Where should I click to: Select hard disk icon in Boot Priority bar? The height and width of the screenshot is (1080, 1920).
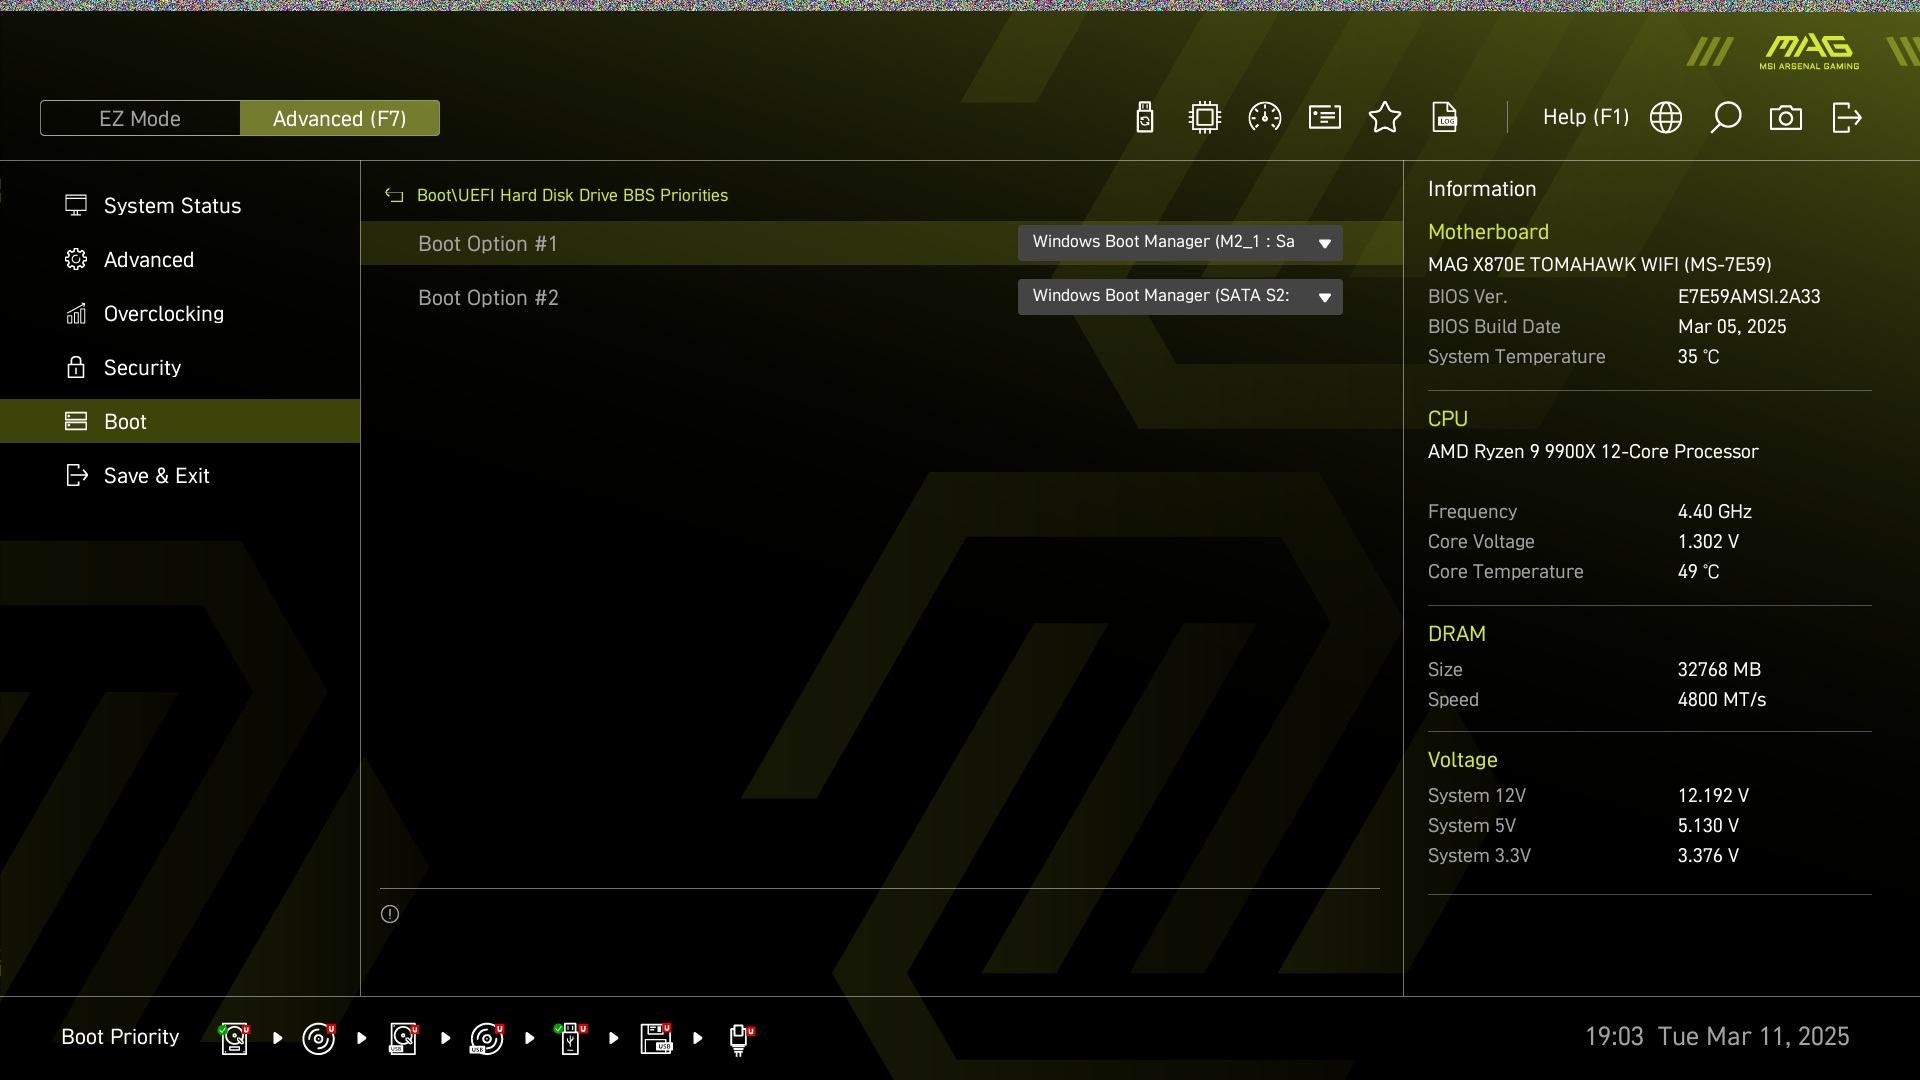234,1038
